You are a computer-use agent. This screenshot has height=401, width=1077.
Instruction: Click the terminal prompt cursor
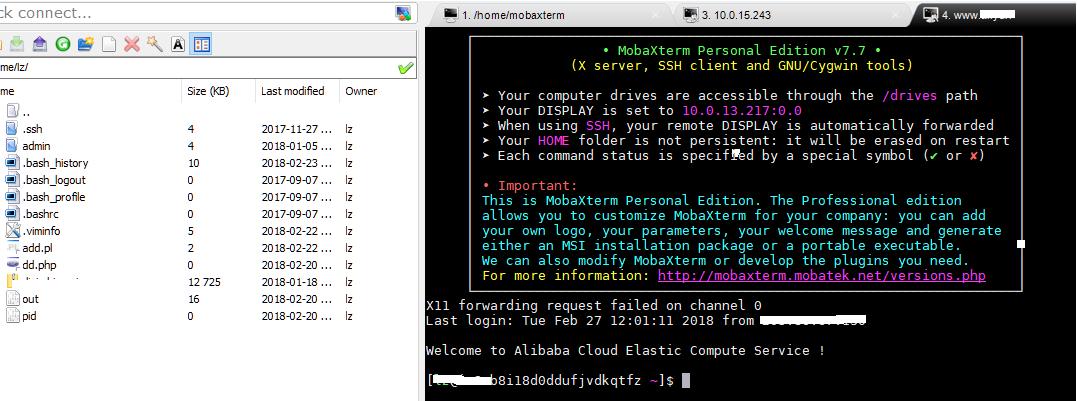[685, 380]
